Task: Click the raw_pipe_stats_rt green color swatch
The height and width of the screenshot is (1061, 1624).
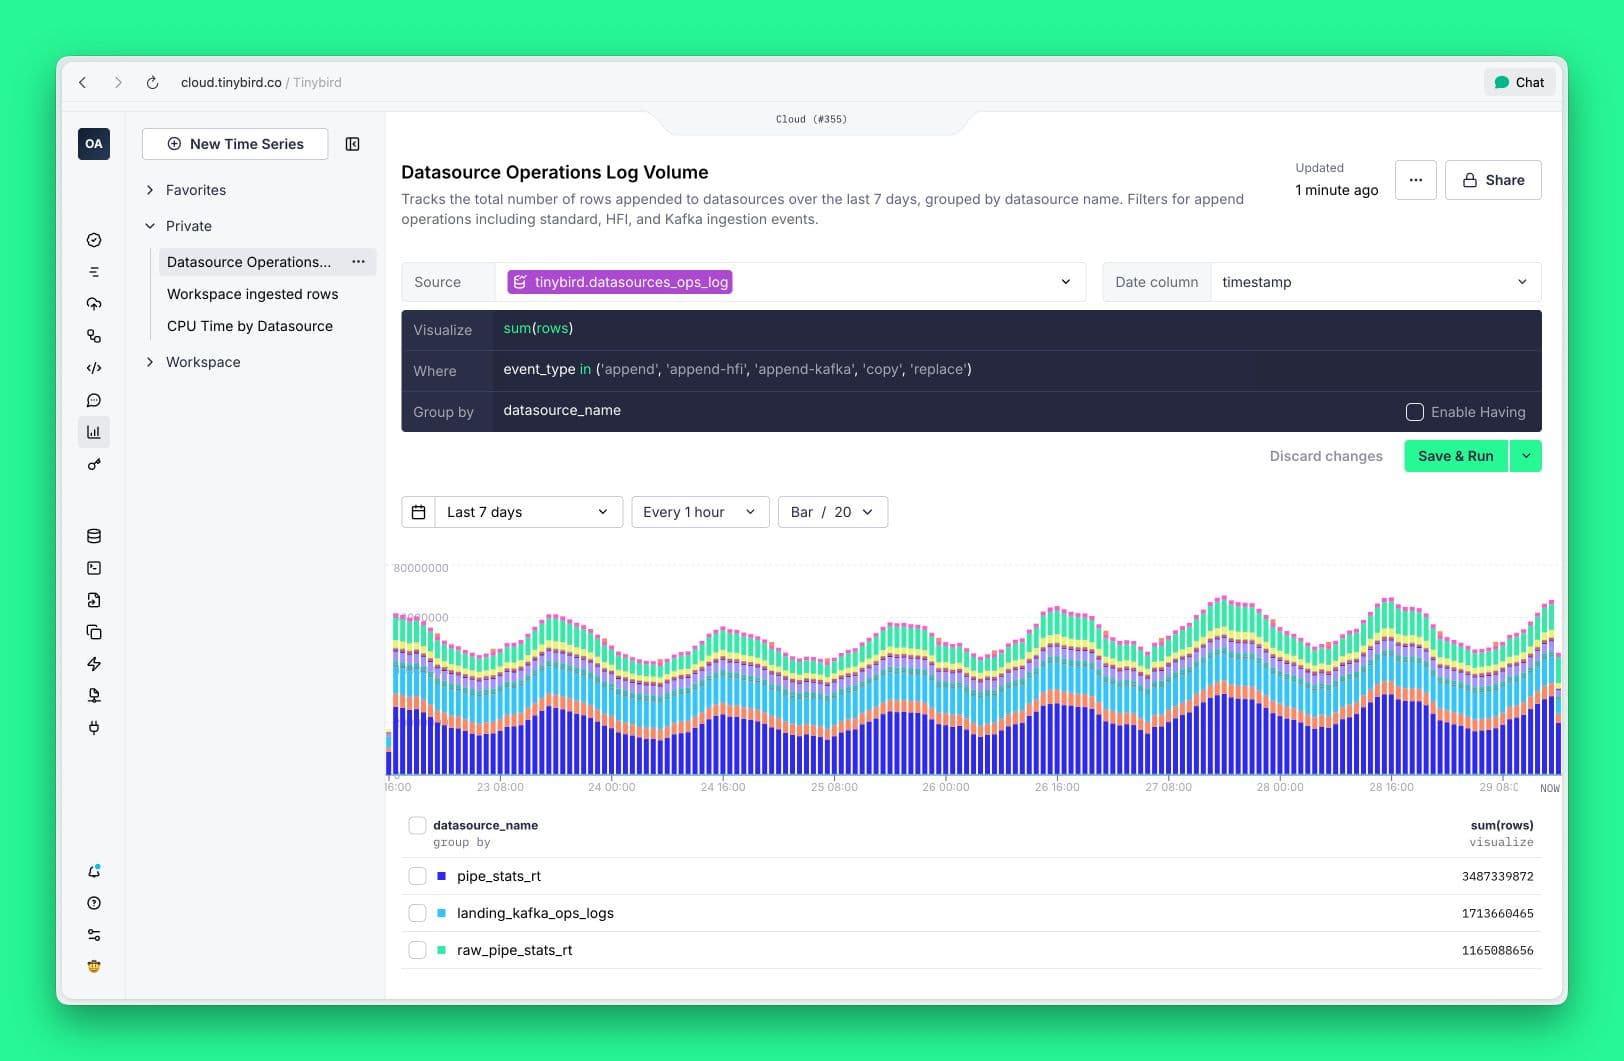Action: pos(441,950)
